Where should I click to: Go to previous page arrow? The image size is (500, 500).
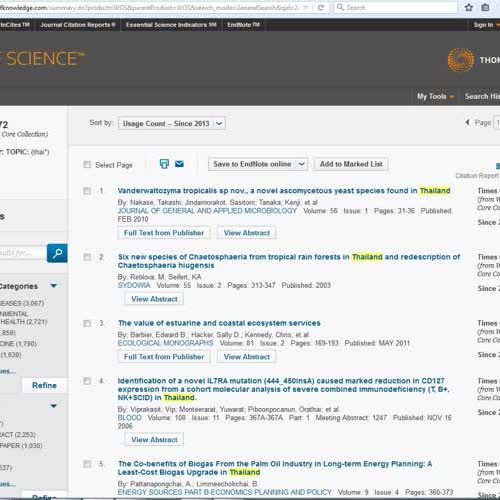[467, 123]
